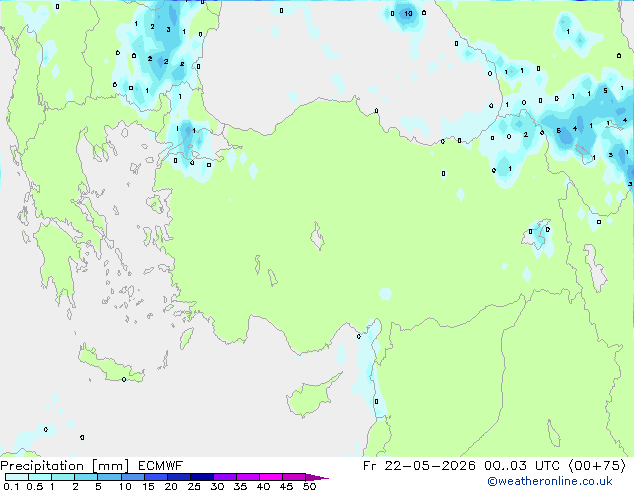The image size is (634, 490).
Task: Click the '15' legend scale label
Action: point(148,486)
